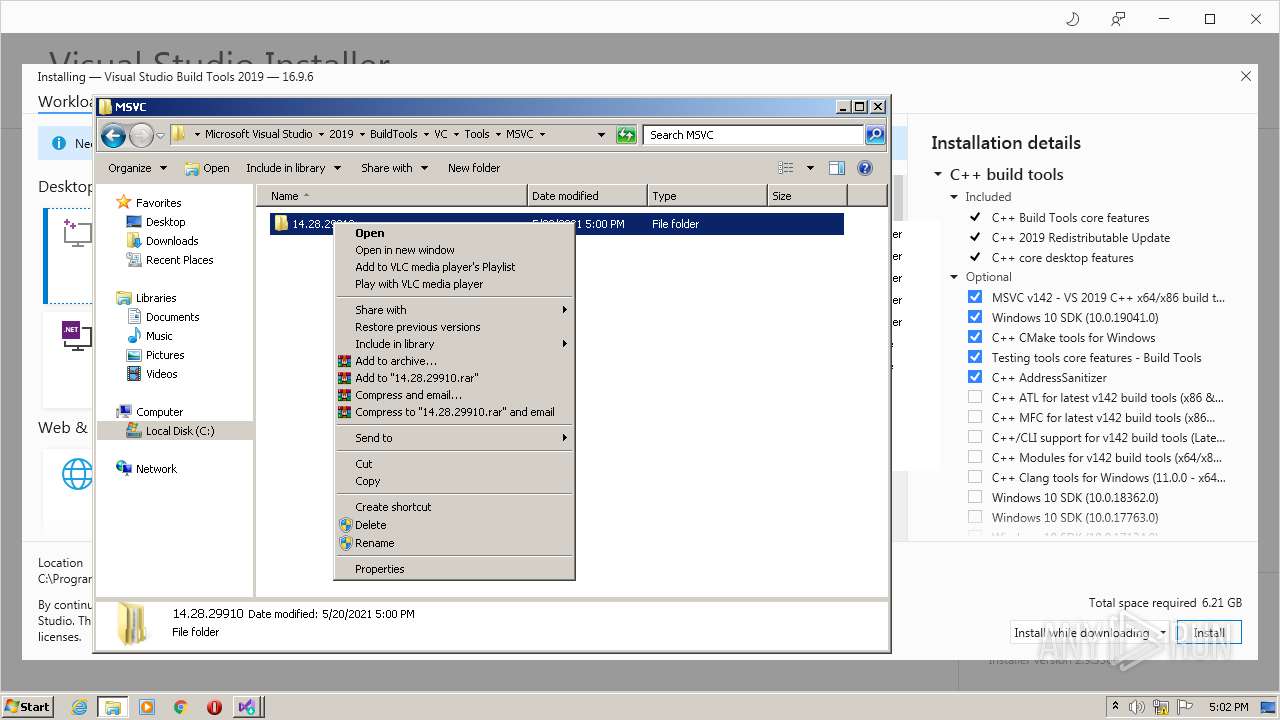Select Local Disk (C:) in sidebar
This screenshot has width=1280, height=720.
tap(180, 431)
